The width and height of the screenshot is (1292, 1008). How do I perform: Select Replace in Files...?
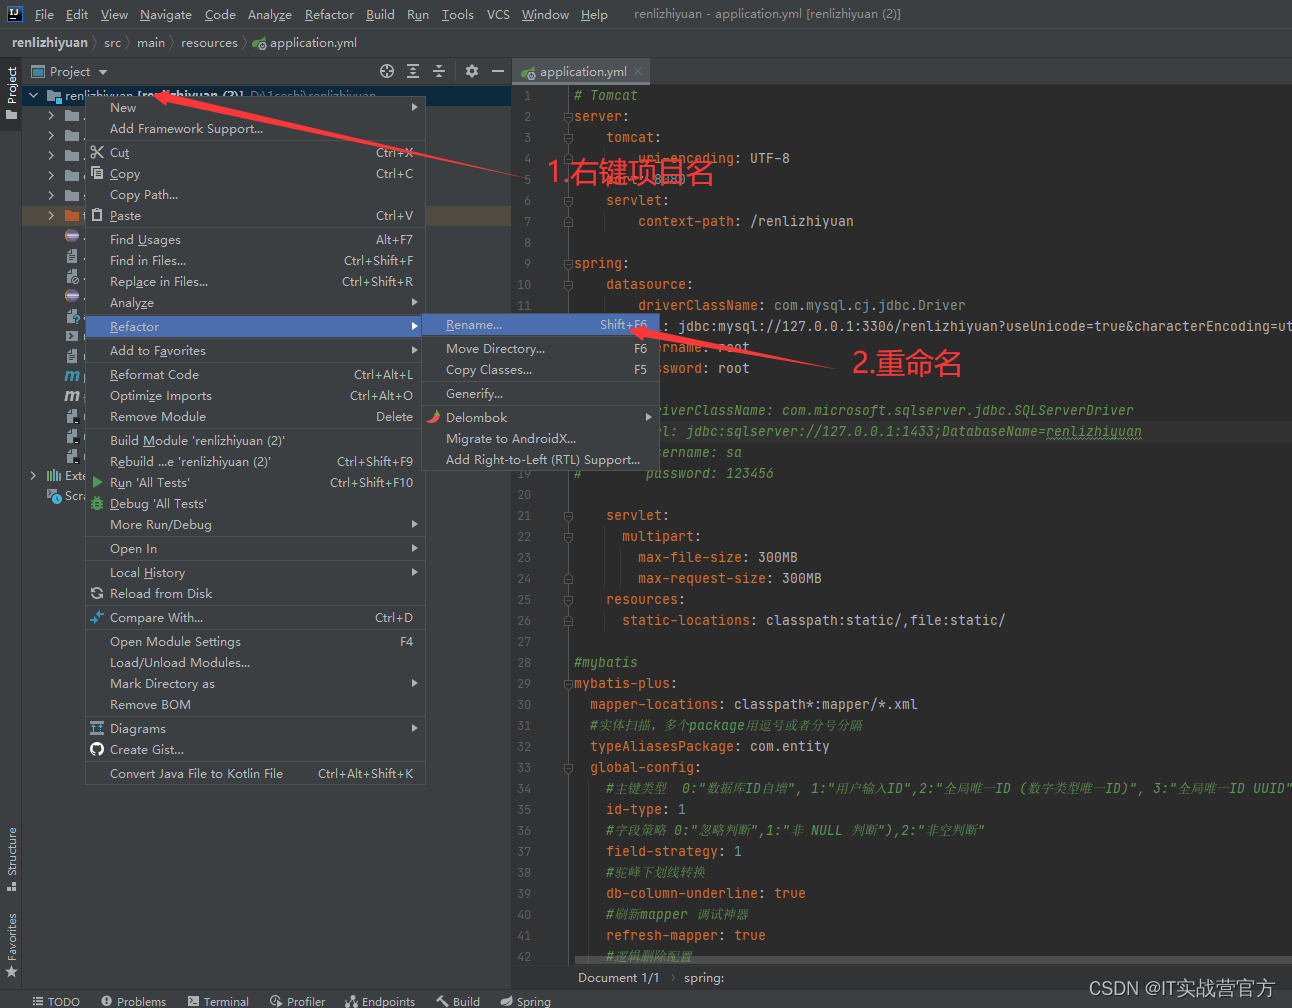256,282
